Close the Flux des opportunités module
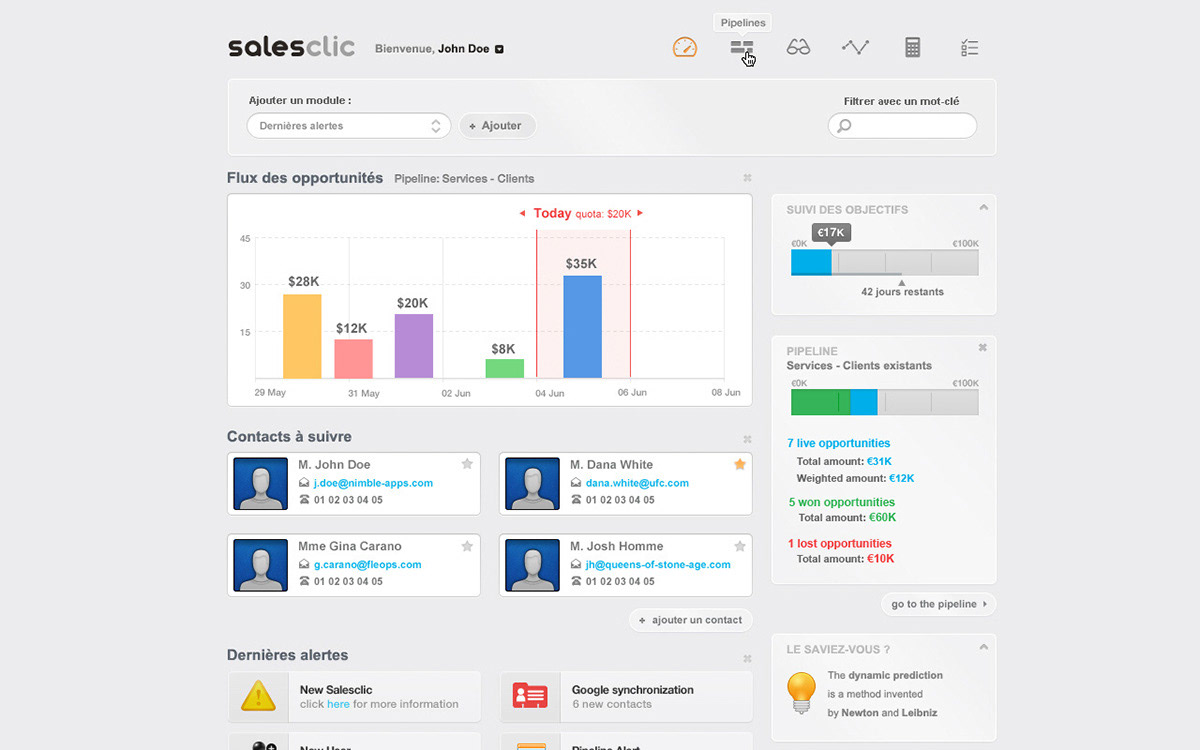This screenshot has width=1200, height=750. [x=747, y=178]
